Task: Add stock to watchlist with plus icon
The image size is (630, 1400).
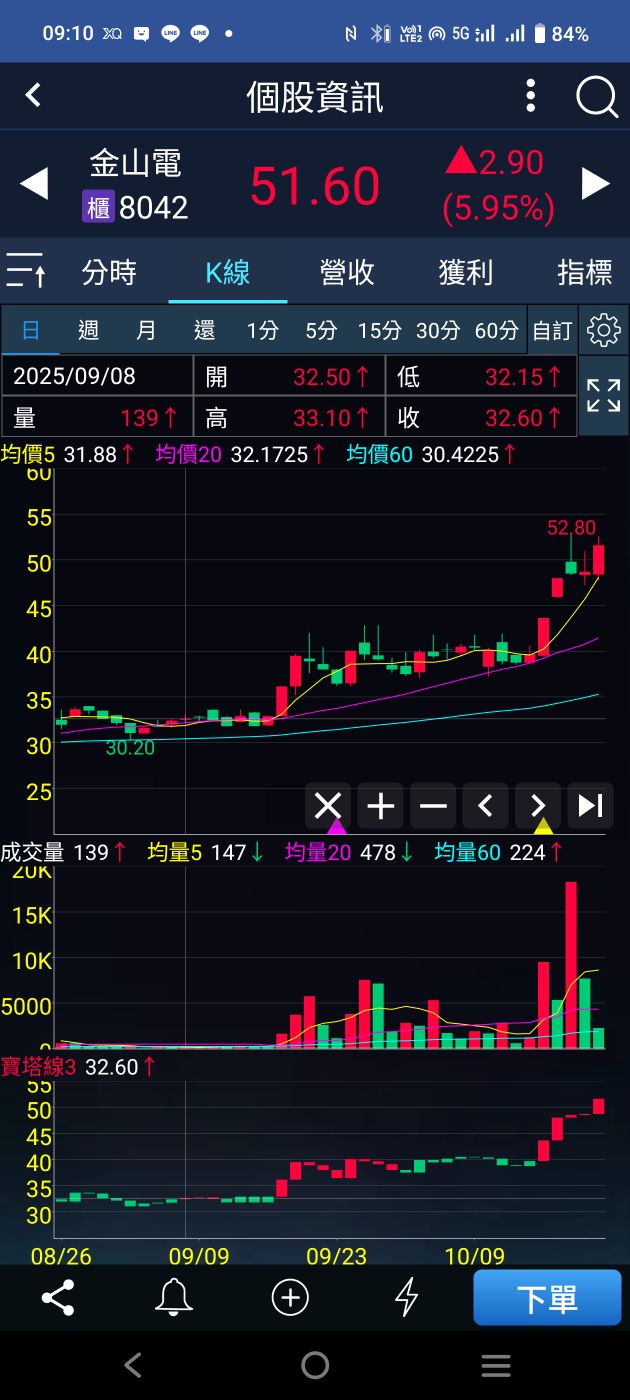Action: point(290,1298)
